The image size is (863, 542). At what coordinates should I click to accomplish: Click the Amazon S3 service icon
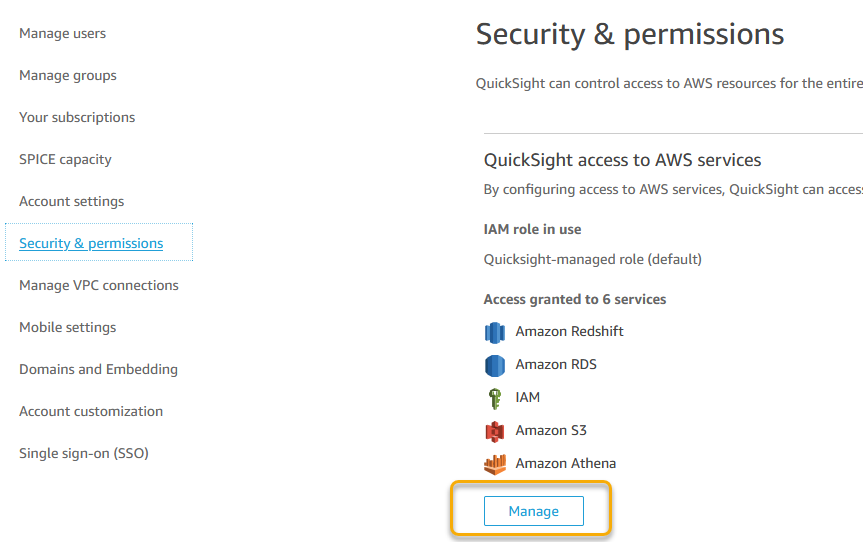point(495,431)
